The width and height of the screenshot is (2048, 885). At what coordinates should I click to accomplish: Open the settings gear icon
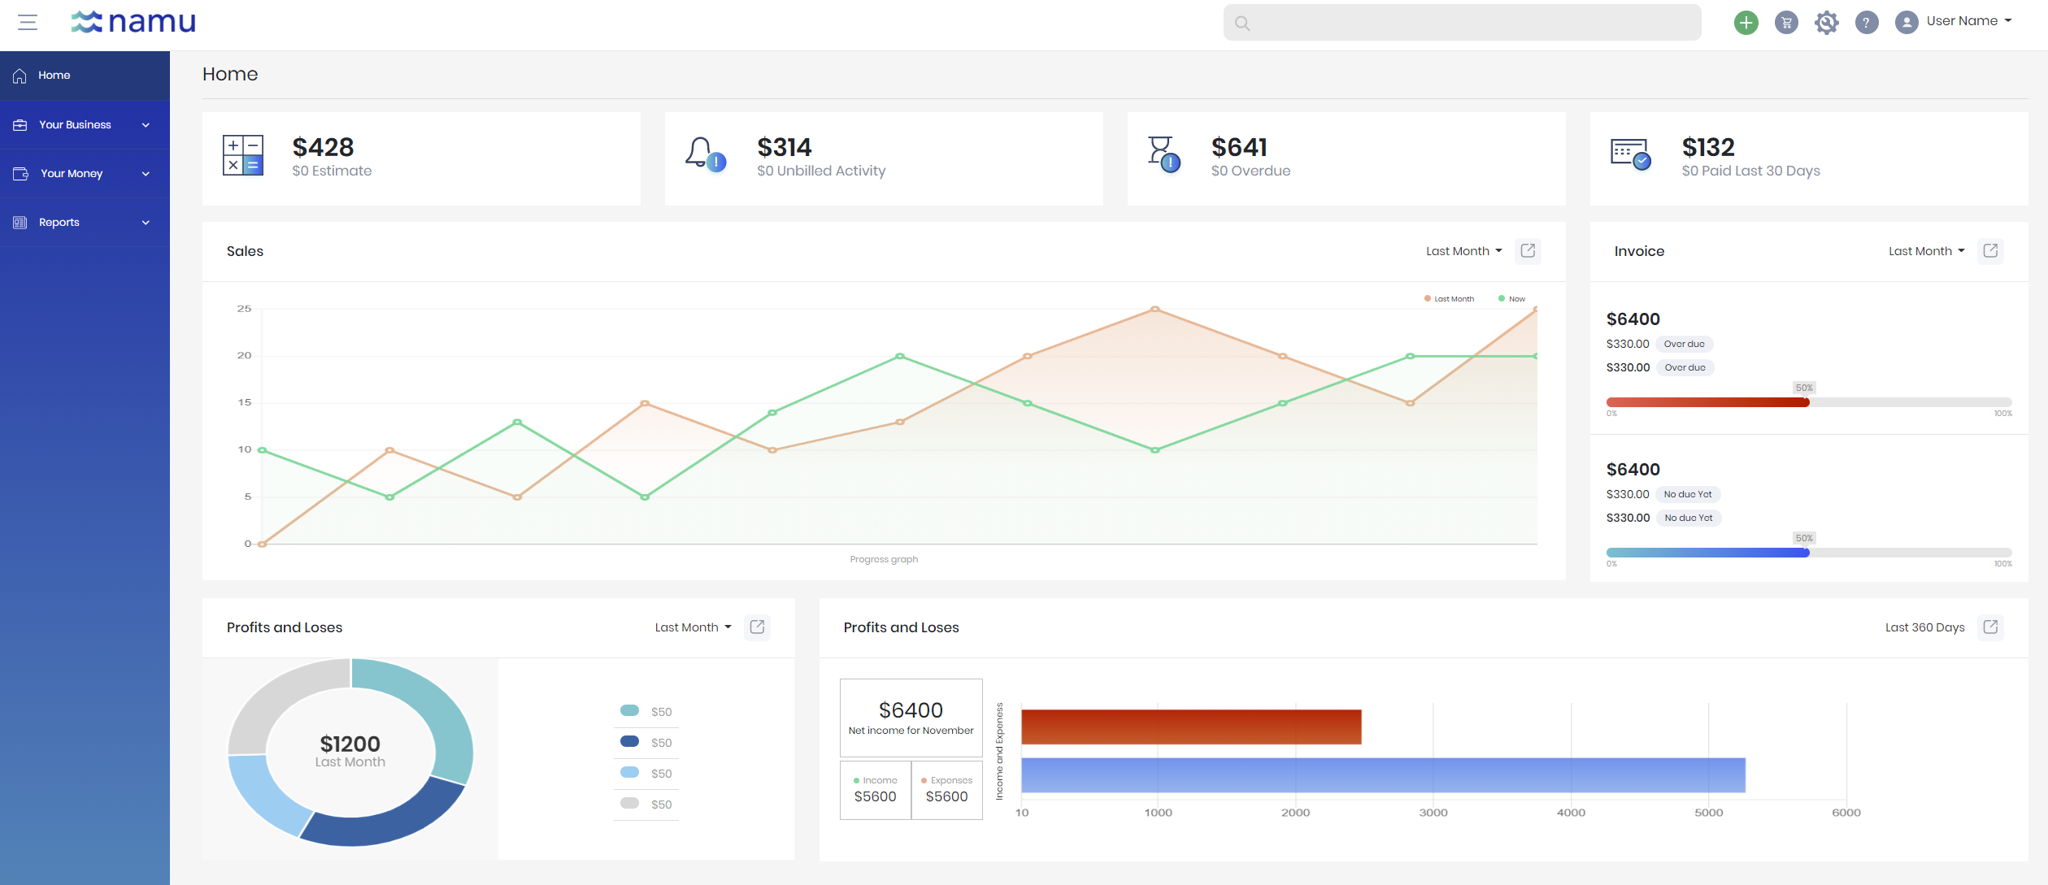click(x=1826, y=22)
